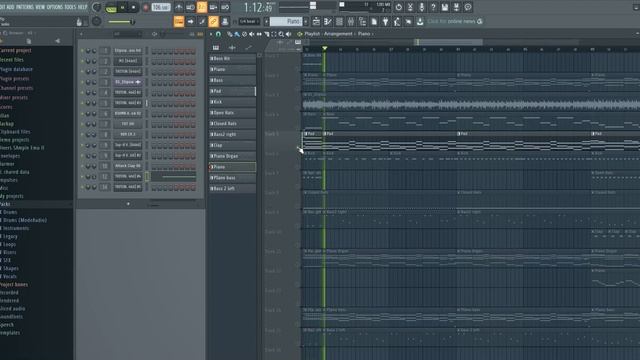Expand the Vocals folder in browser

(x=9, y=277)
